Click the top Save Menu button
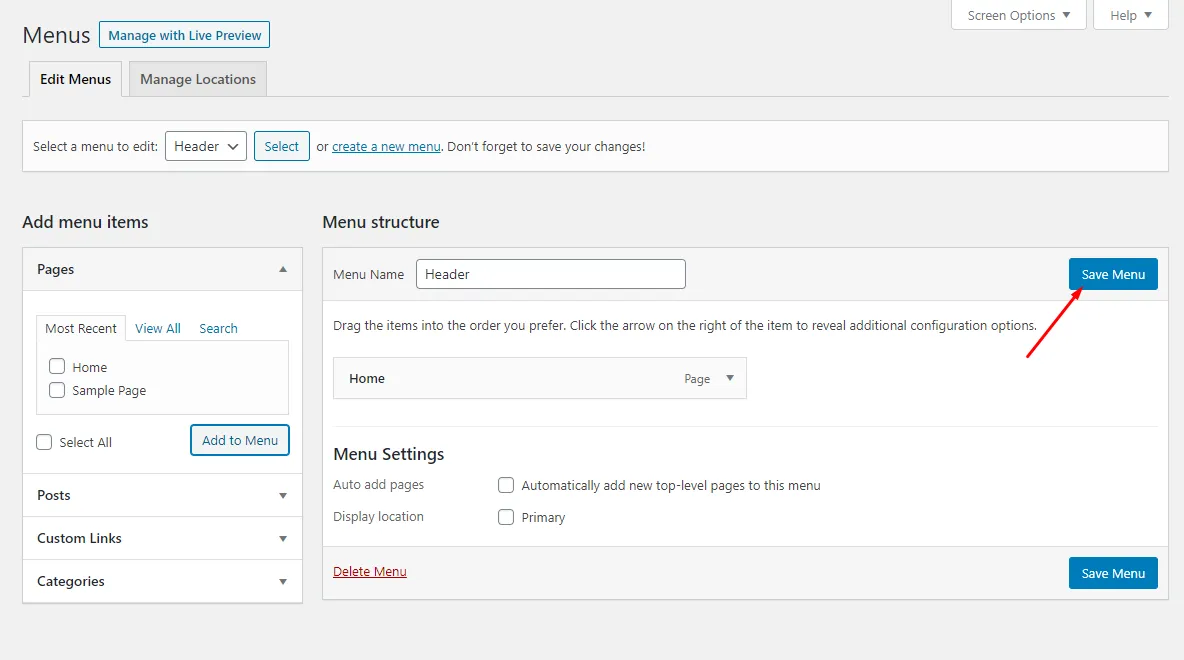 pos(1113,274)
